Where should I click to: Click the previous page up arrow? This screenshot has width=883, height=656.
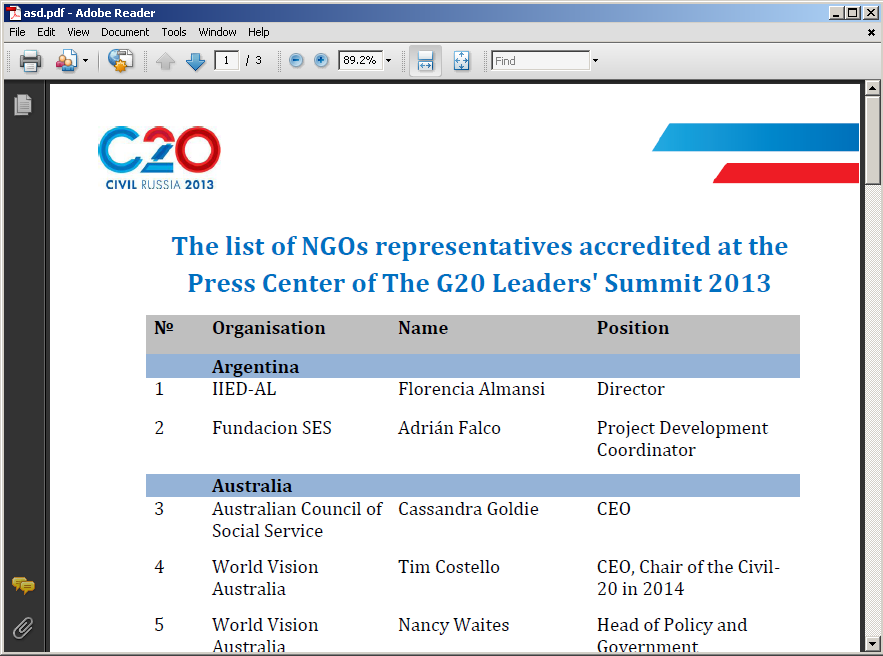coord(166,61)
